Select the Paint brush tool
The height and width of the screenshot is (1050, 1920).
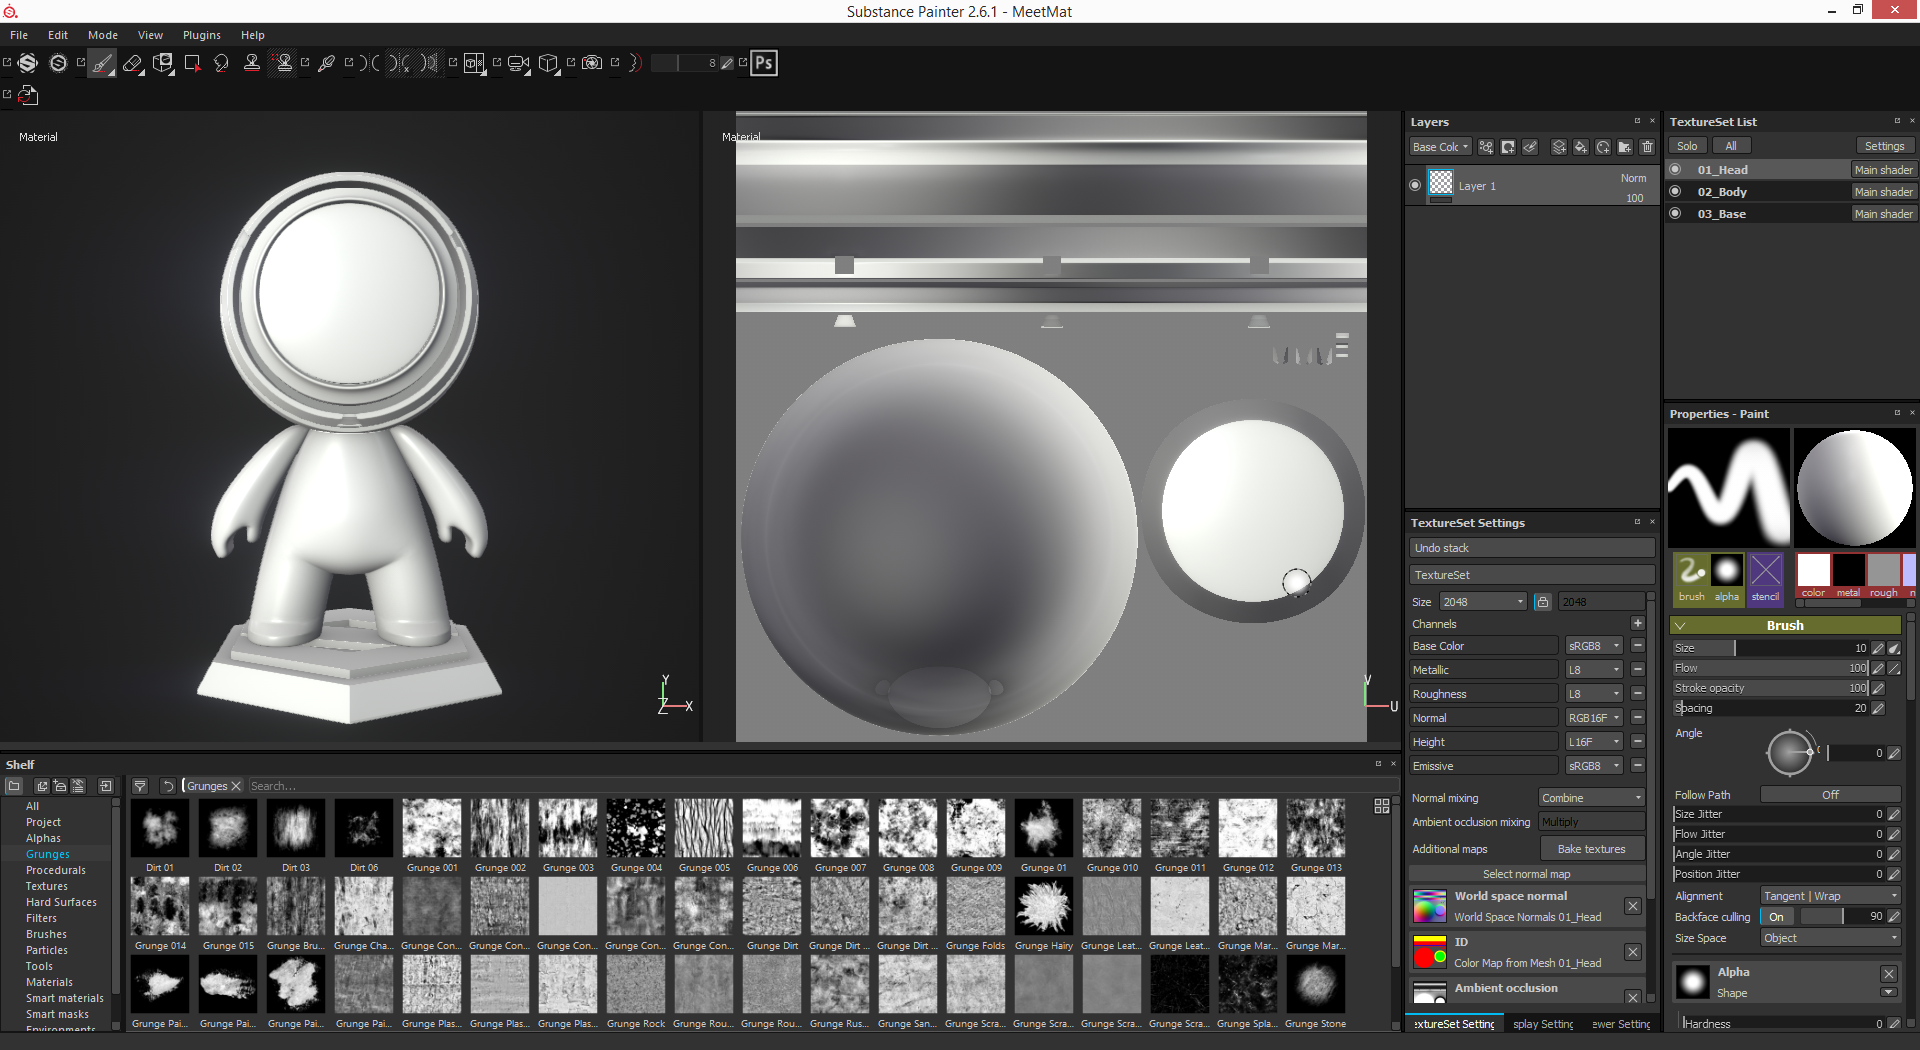102,63
